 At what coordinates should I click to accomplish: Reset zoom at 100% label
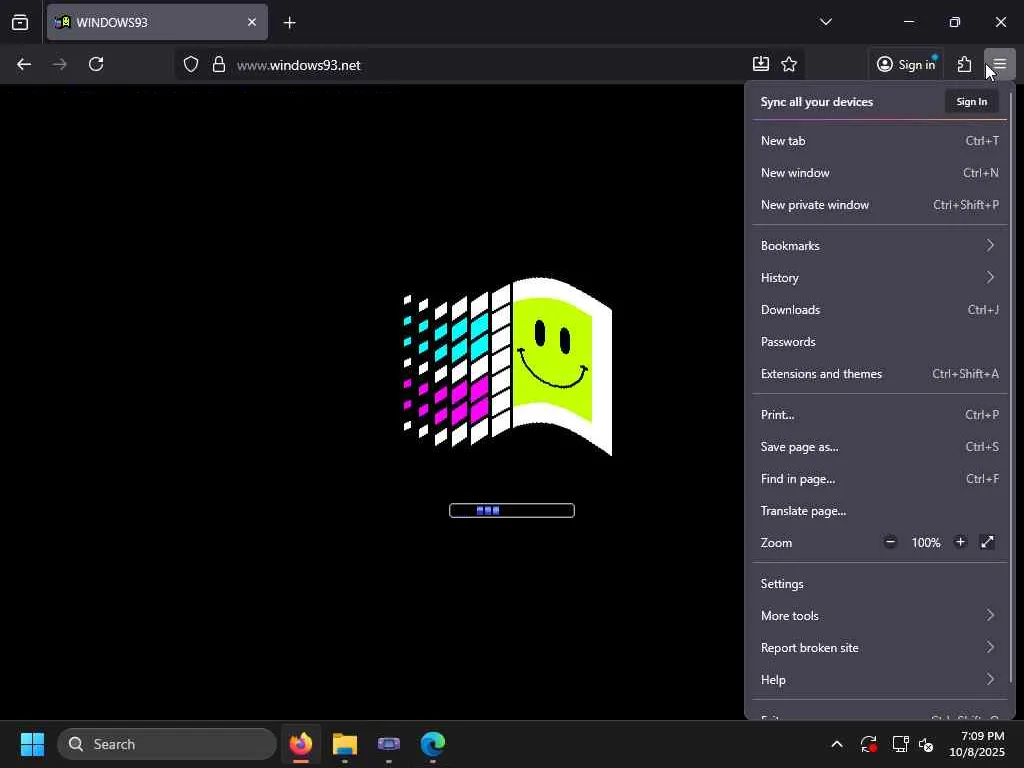click(x=926, y=543)
